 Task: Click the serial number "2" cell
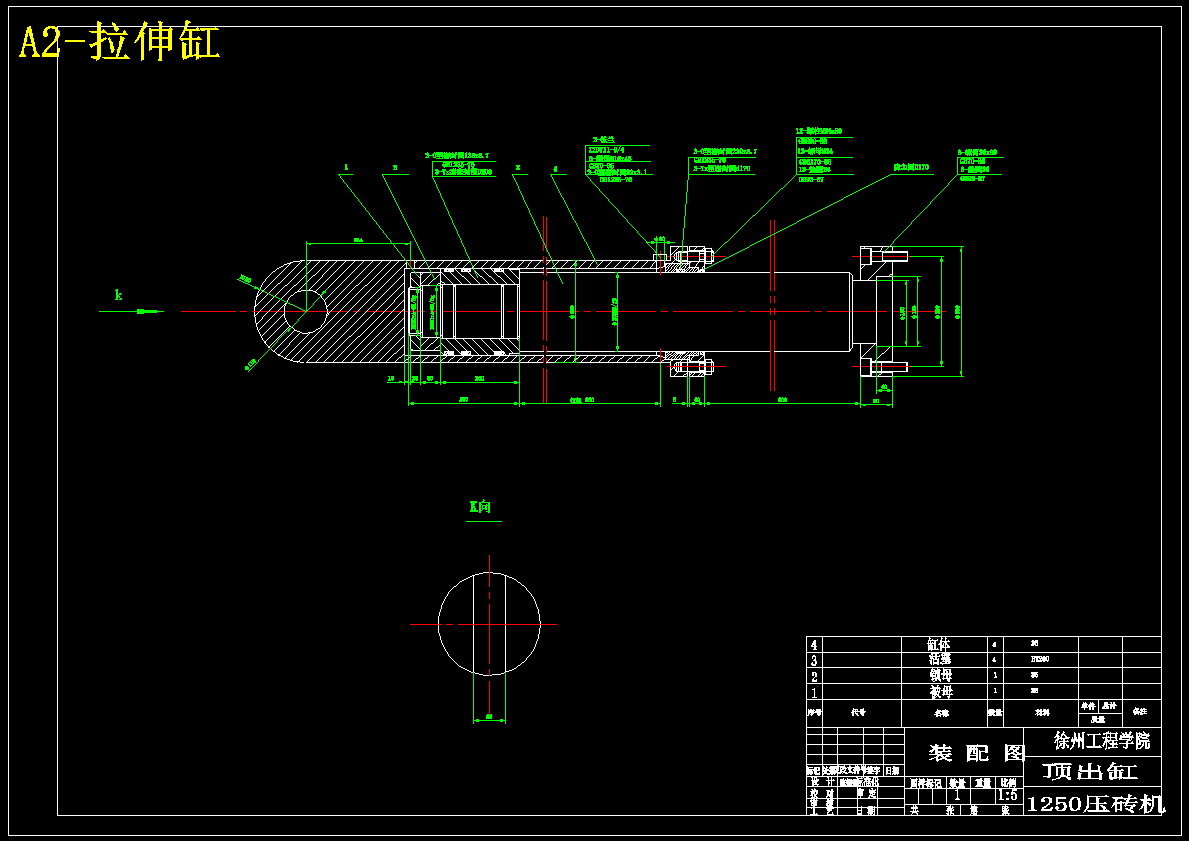point(814,676)
